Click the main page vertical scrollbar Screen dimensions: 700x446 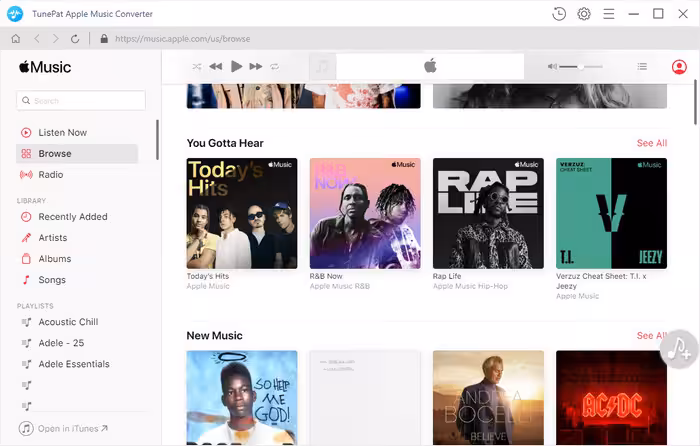pos(695,102)
